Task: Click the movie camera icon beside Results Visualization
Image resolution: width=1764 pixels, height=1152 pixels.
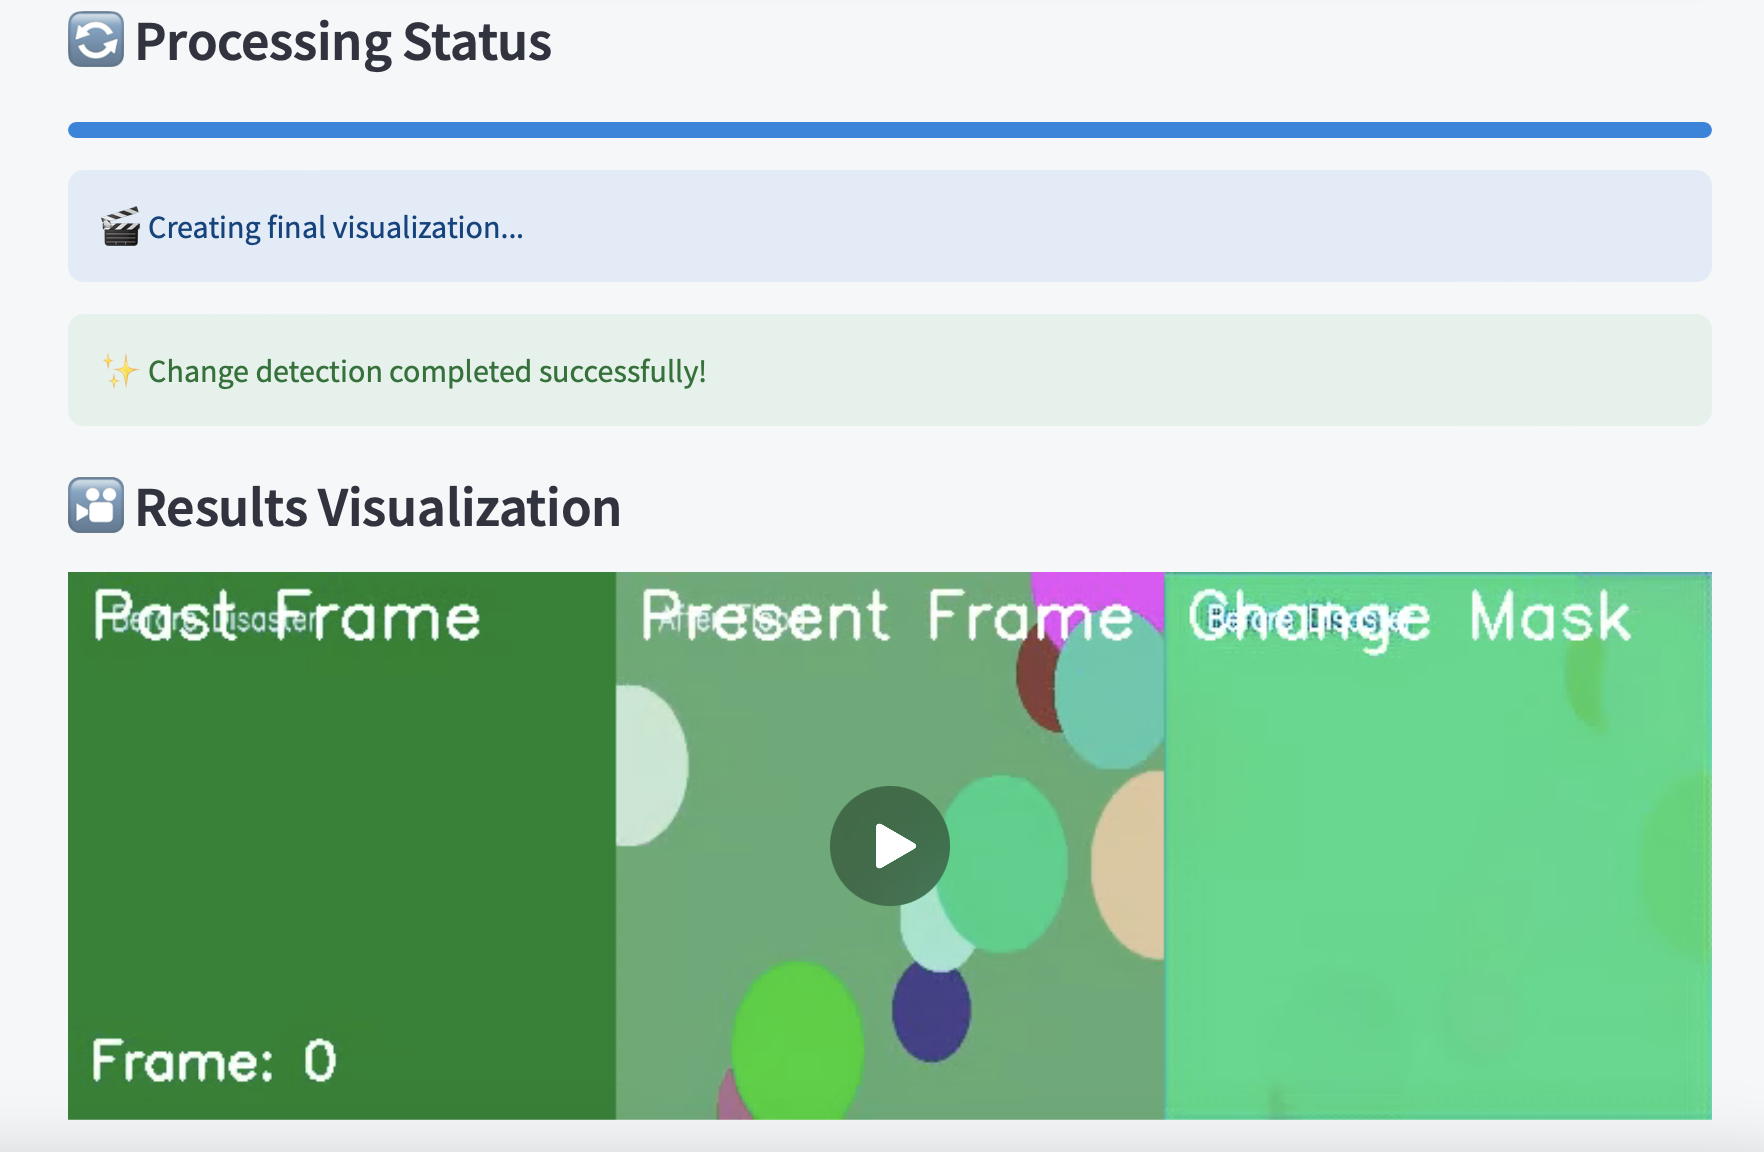Action: [95, 507]
